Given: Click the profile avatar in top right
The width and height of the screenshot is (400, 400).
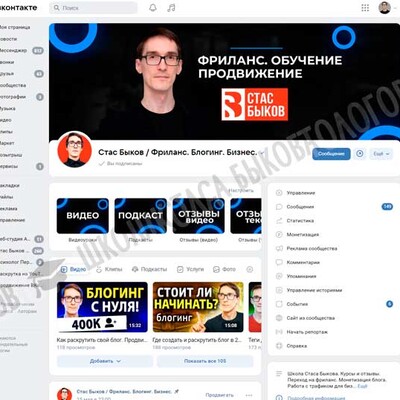Looking at the screenshot, I should click(384, 8).
